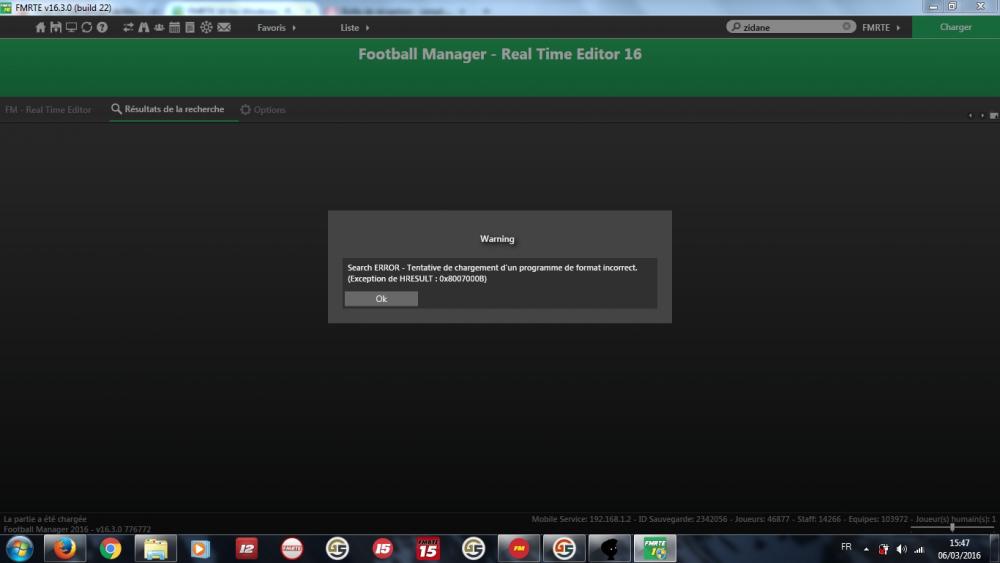Switch to the FM - Real Time Editor tab
Image resolution: width=1000 pixels, height=563 pixels.
pos(48,110)
